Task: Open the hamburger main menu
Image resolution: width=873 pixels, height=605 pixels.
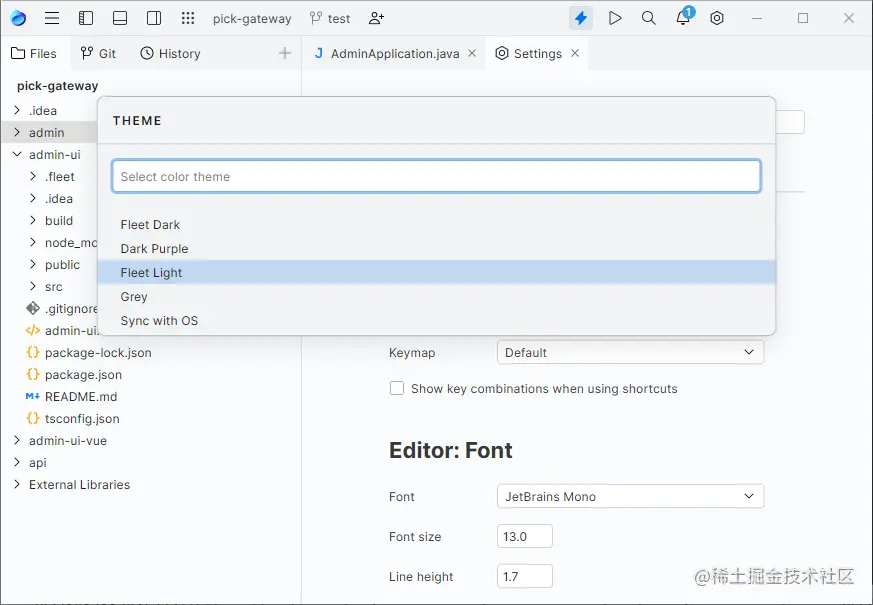Action: (x=52, y=18)
